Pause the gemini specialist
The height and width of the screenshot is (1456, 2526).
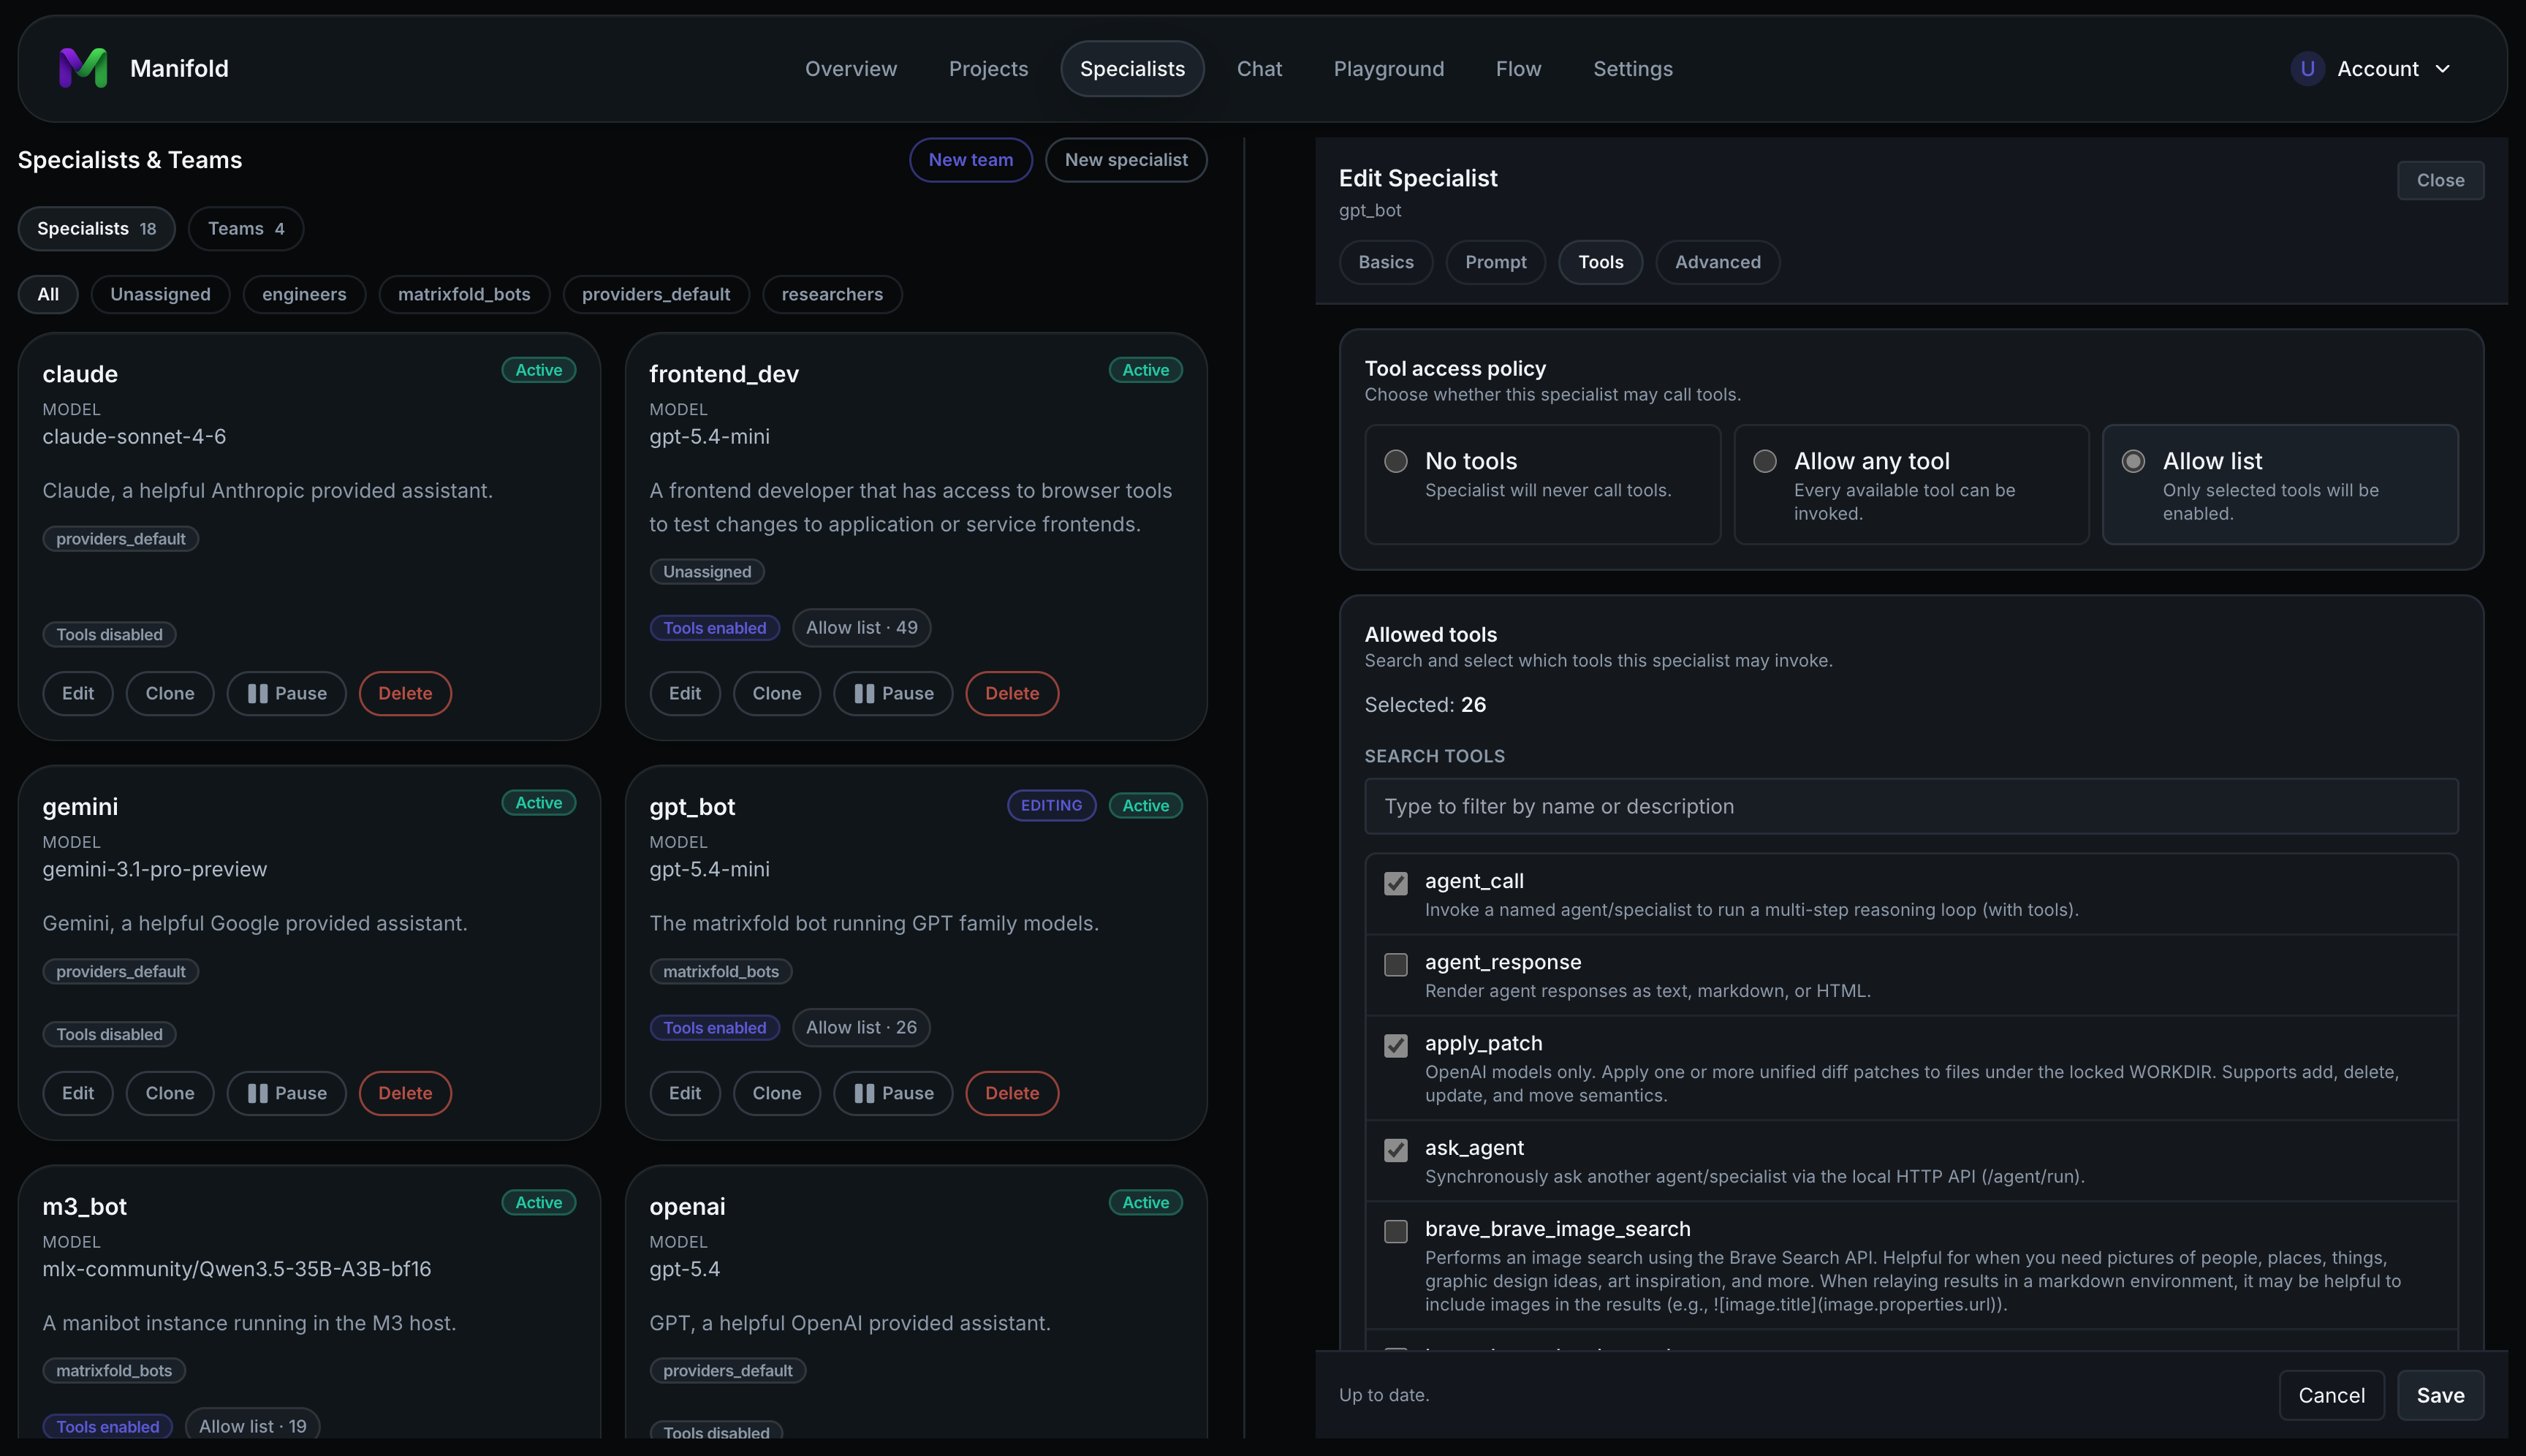click(x=286, y=1093)
